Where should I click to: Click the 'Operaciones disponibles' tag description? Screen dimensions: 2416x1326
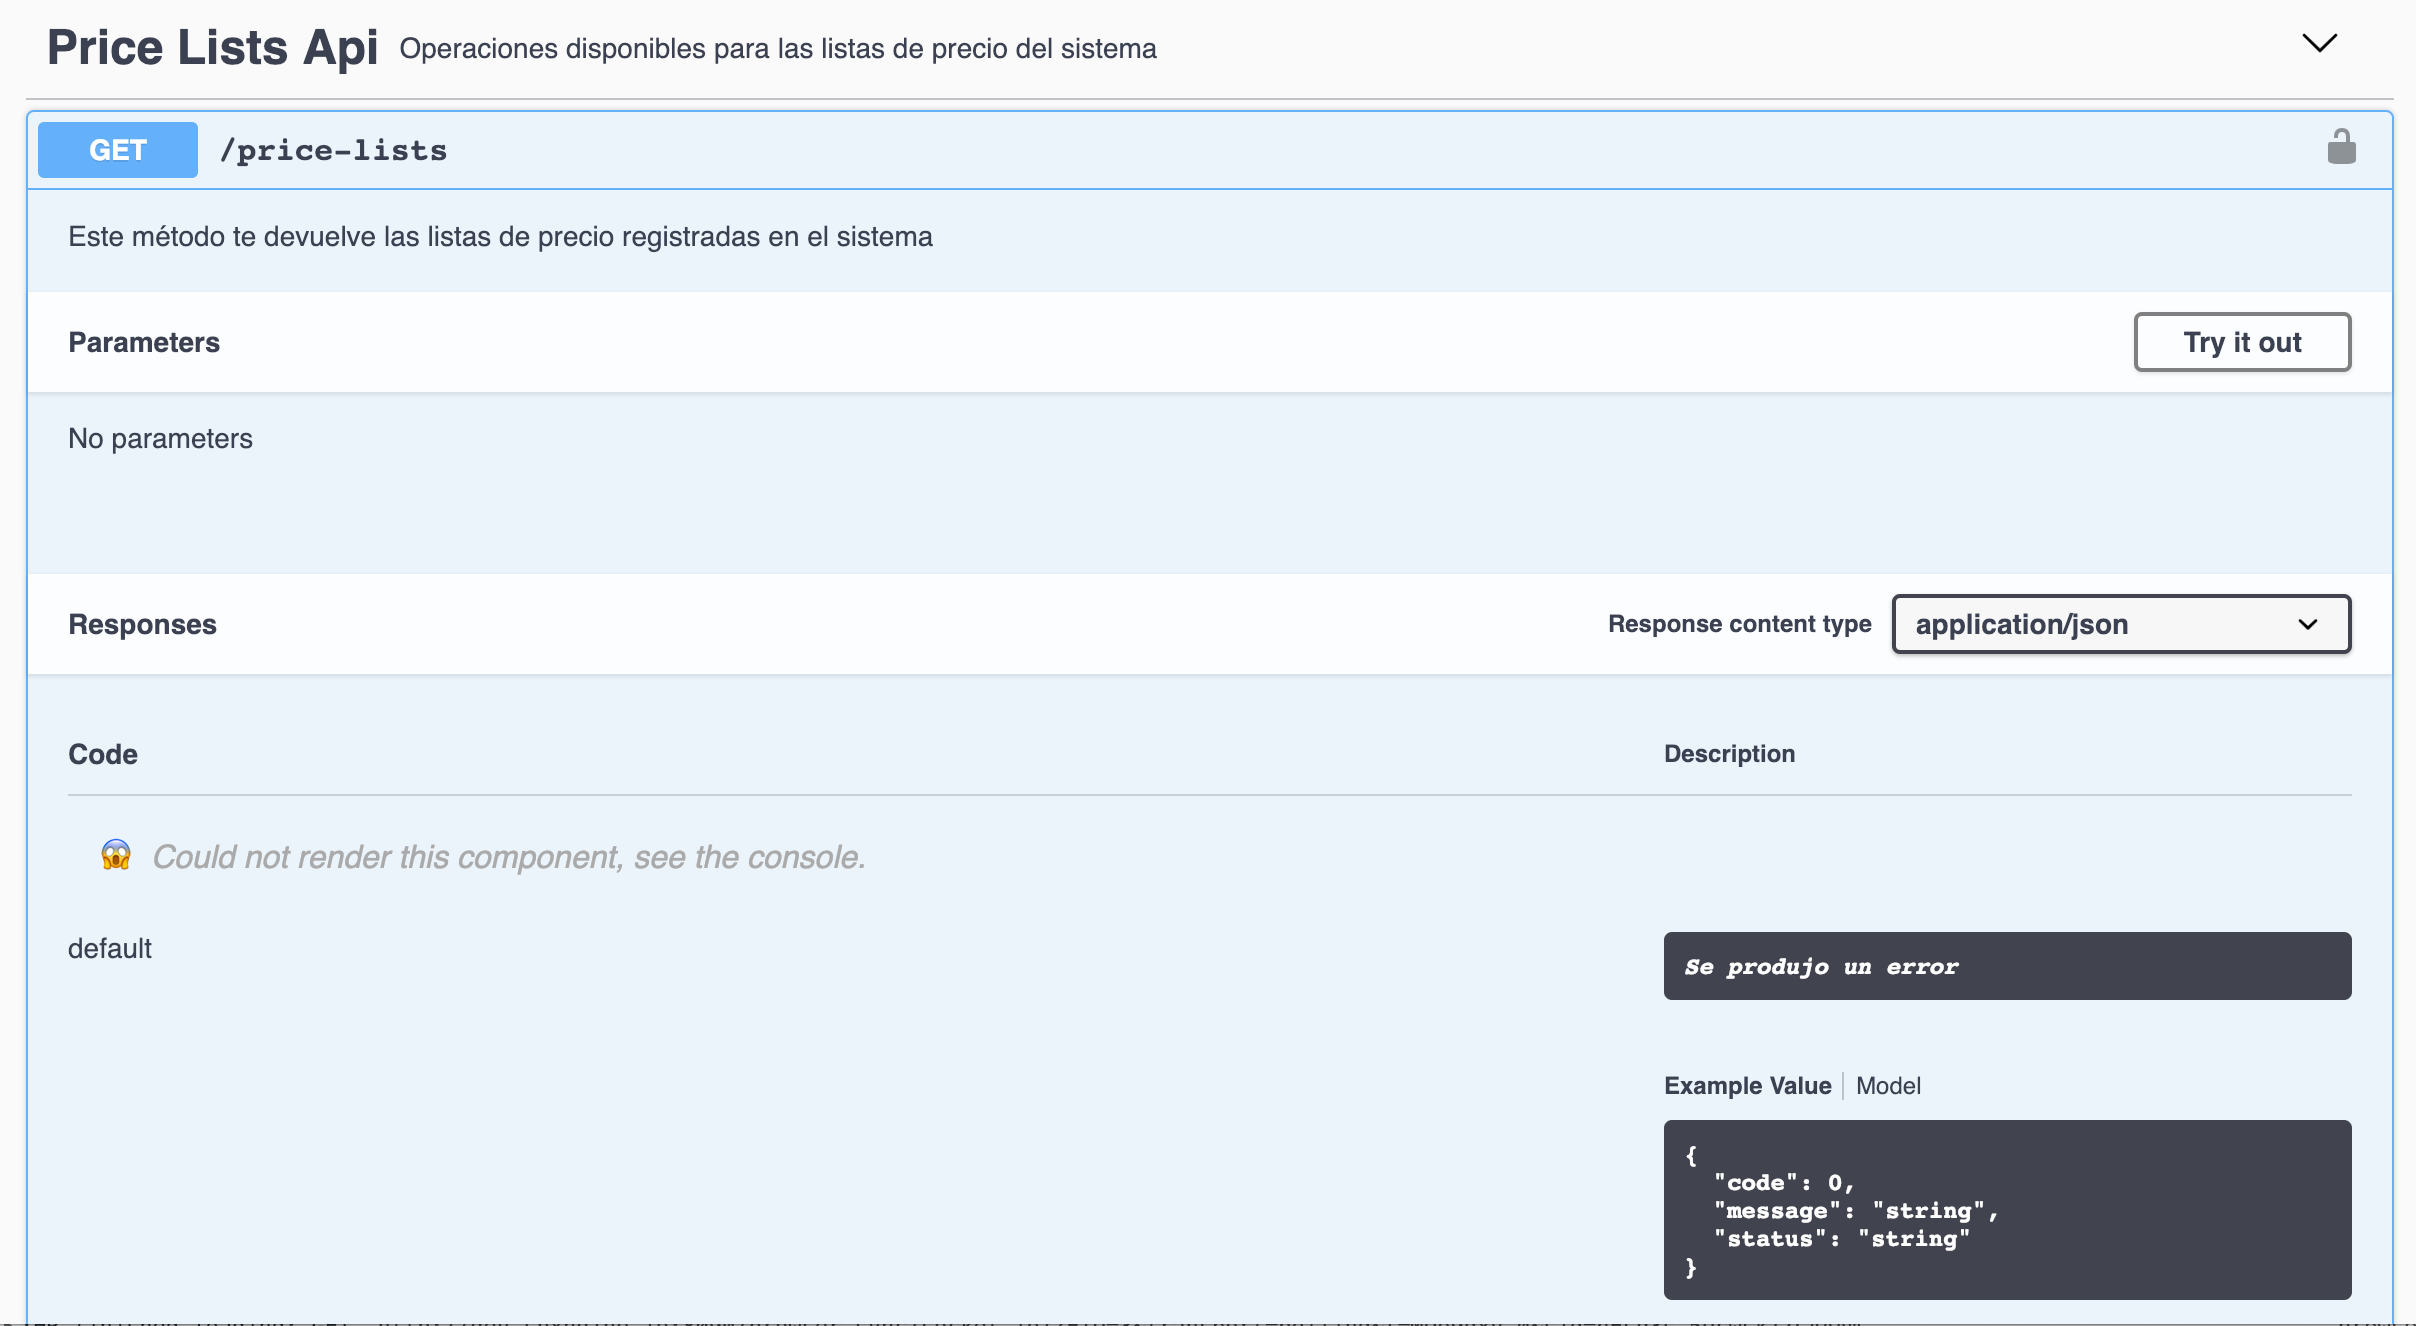pos(777,49)
